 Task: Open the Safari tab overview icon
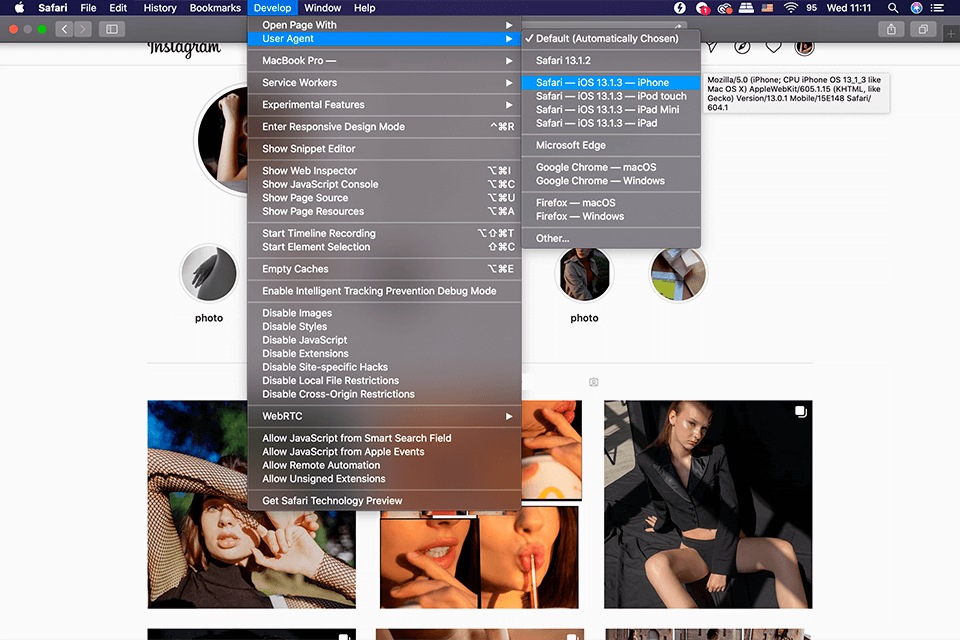(x=924, y=30)
